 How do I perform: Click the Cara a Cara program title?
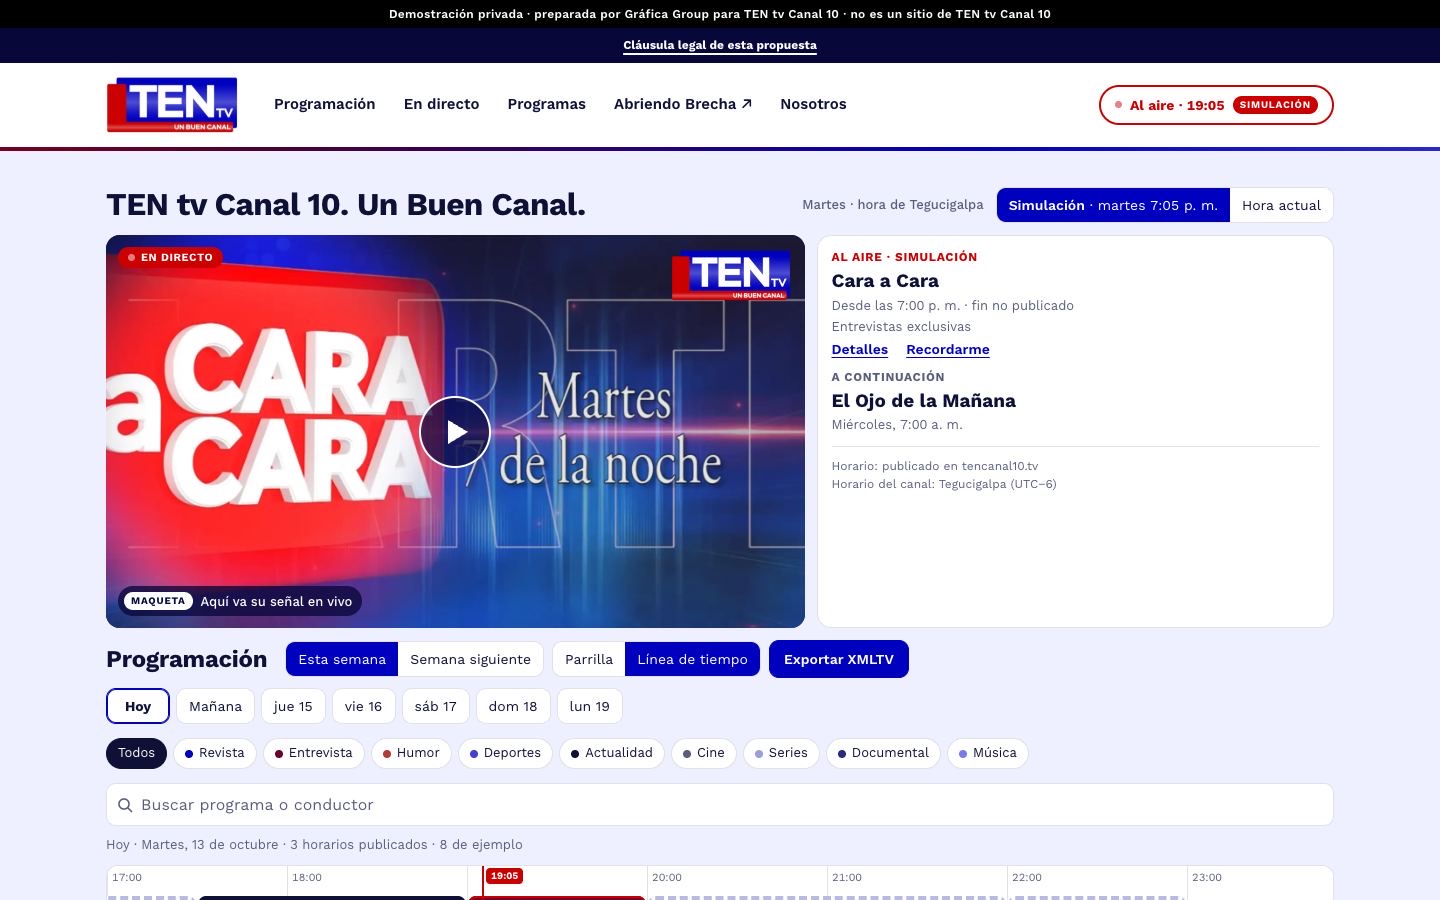point(885,281)
